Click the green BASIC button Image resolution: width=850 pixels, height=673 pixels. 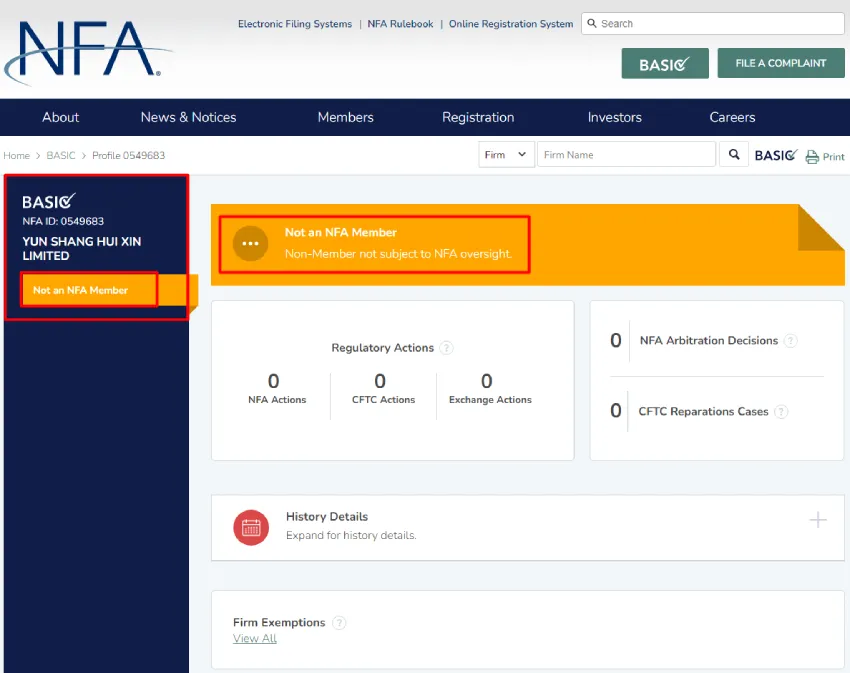point(665,63)
